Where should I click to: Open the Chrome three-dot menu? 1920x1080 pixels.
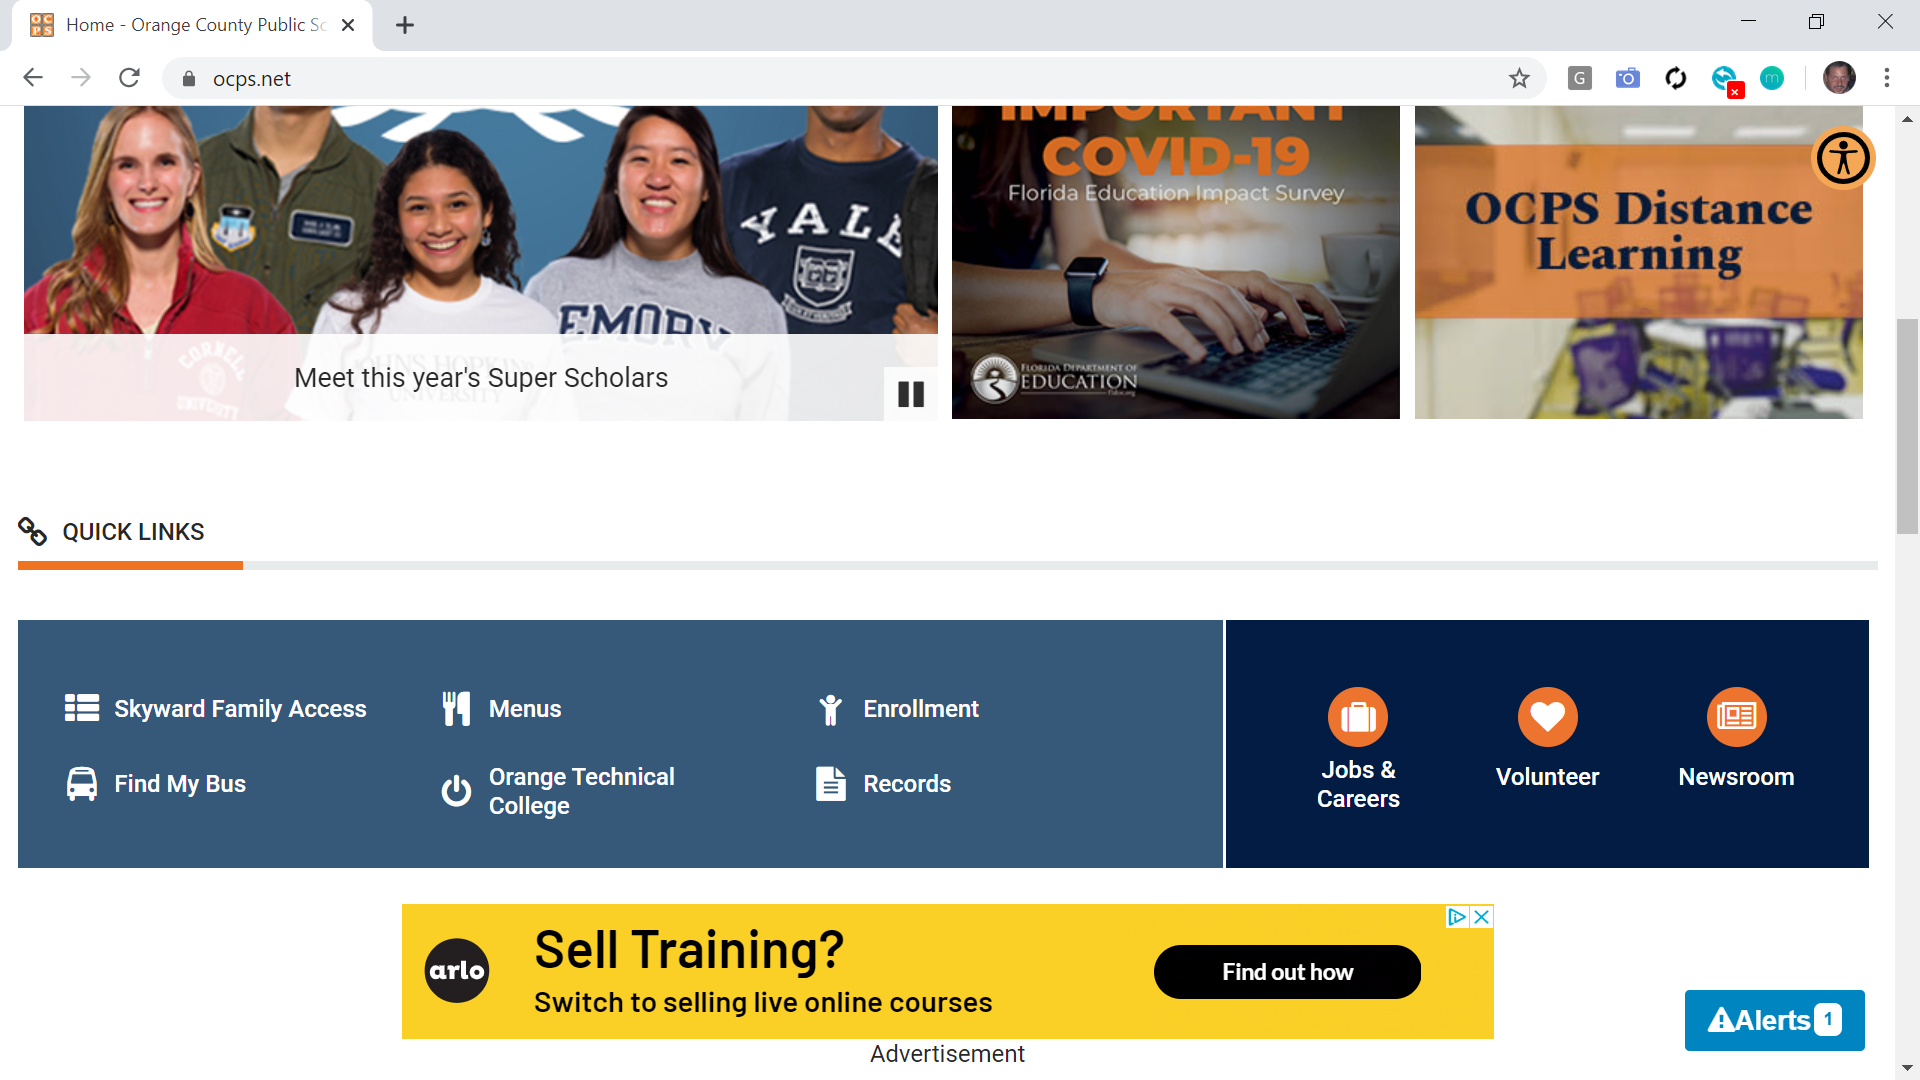click(x=1886, y=78)
